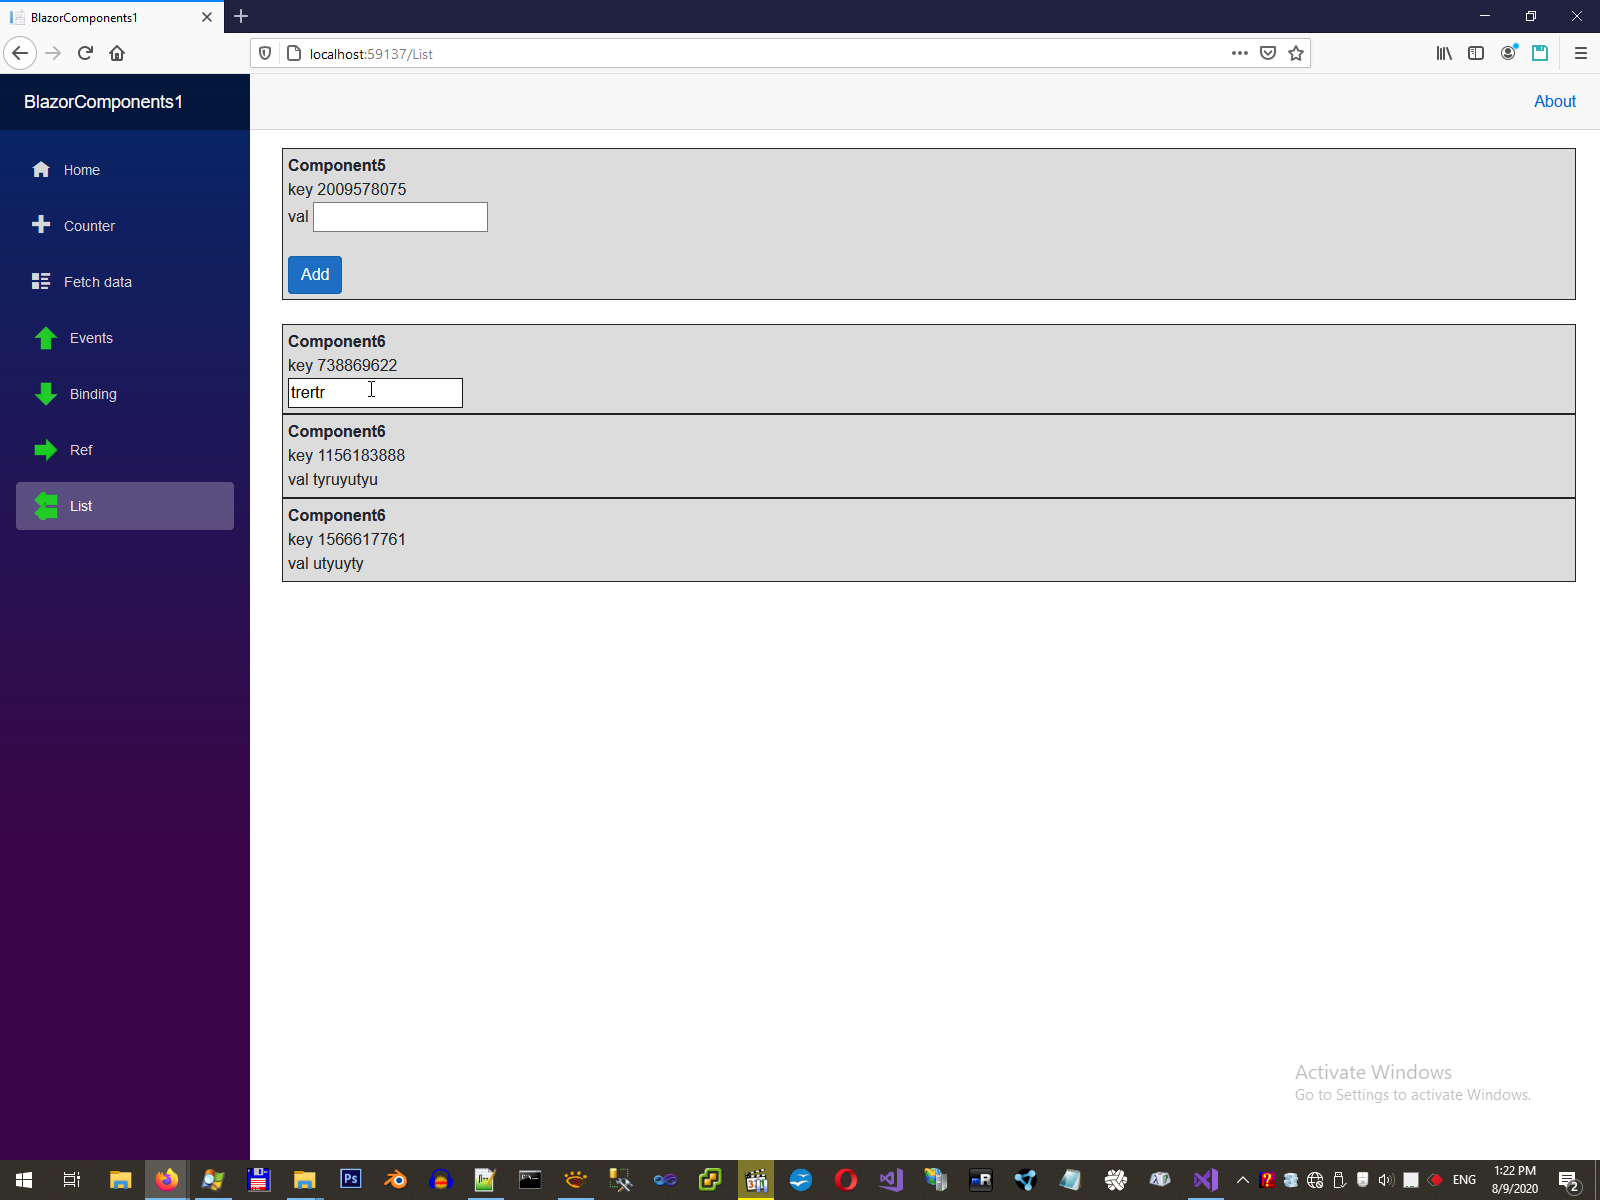Click the BlazorComponents1 brand title
The image size is (1600, 1200).
point(103,102)
